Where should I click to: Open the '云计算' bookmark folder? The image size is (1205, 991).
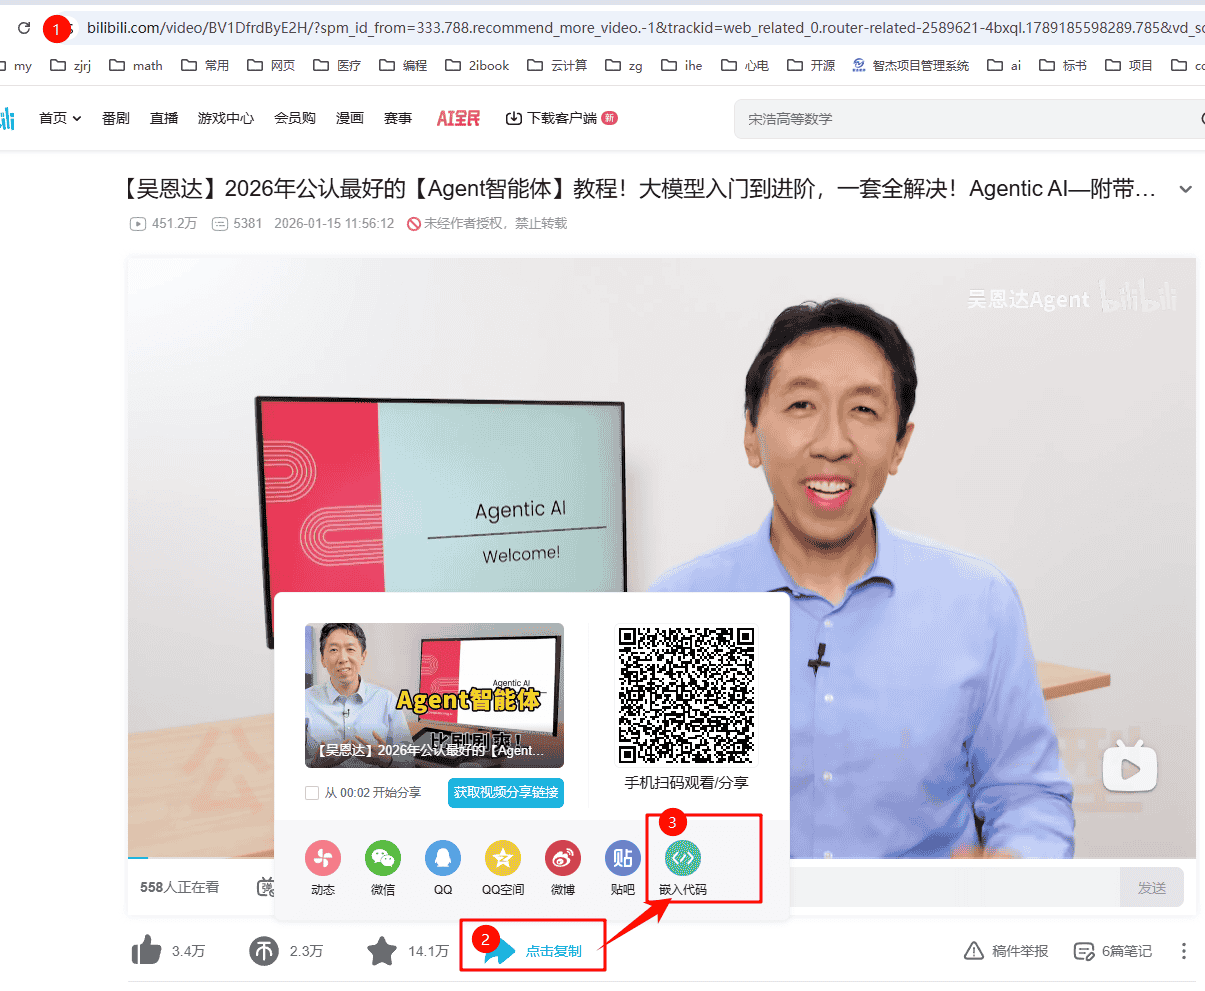pos(558,66)
